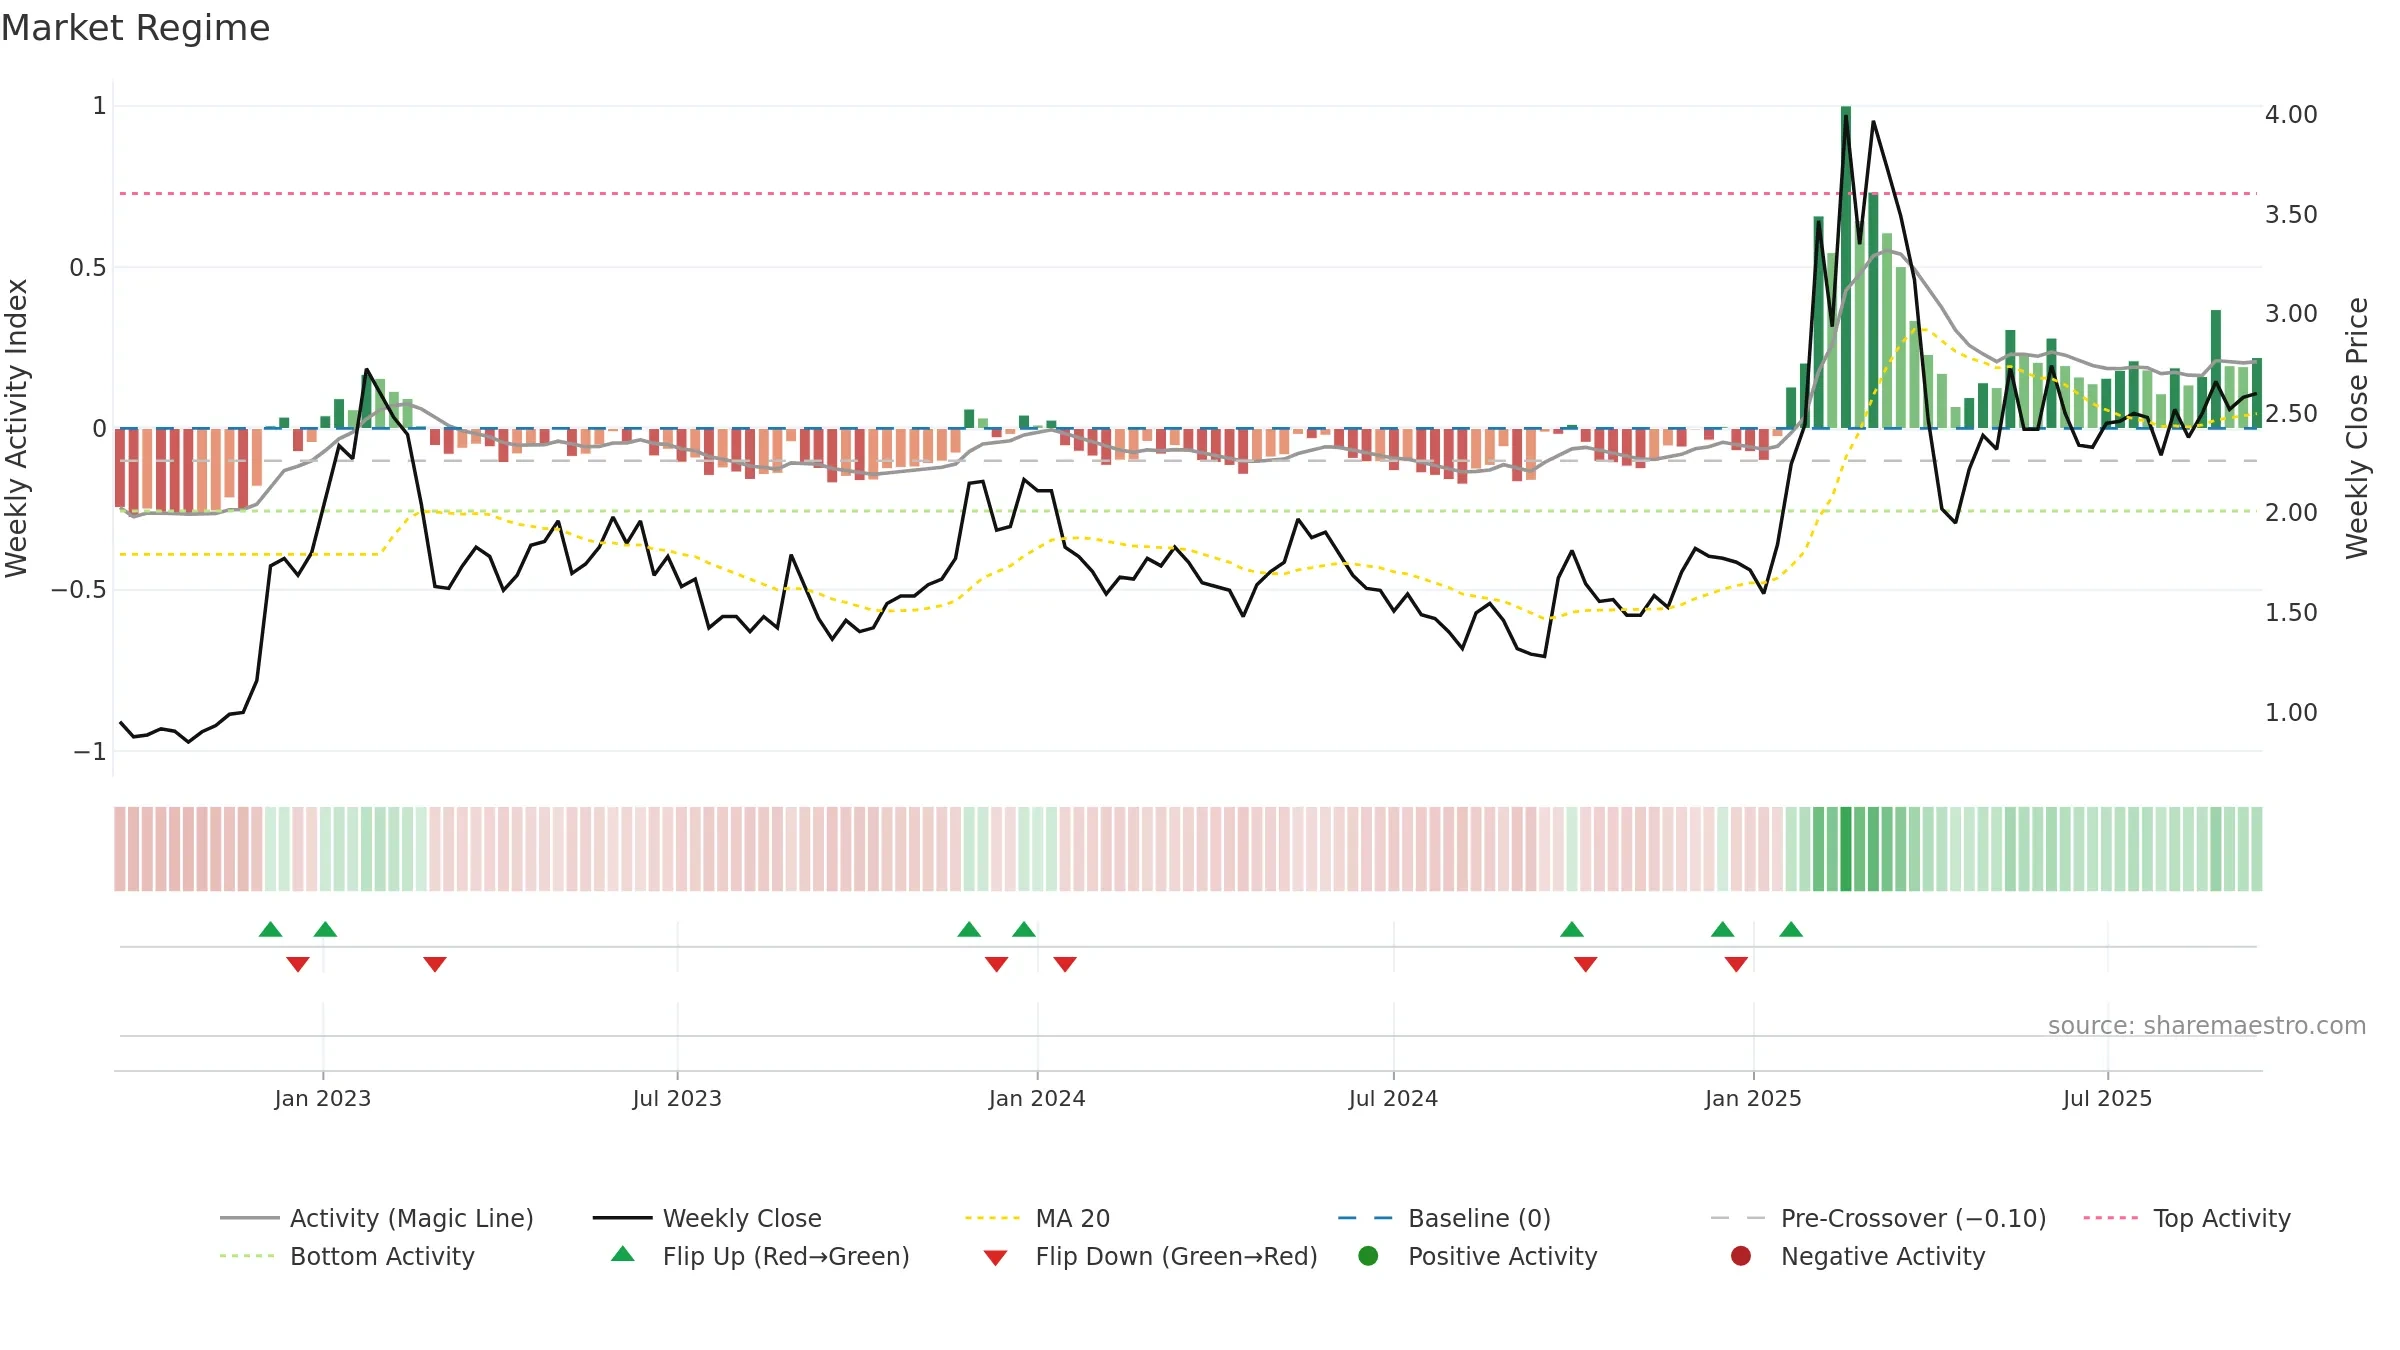
Task: Click the Jan 2023 axis label
Action: click(x=323, y=1098)
